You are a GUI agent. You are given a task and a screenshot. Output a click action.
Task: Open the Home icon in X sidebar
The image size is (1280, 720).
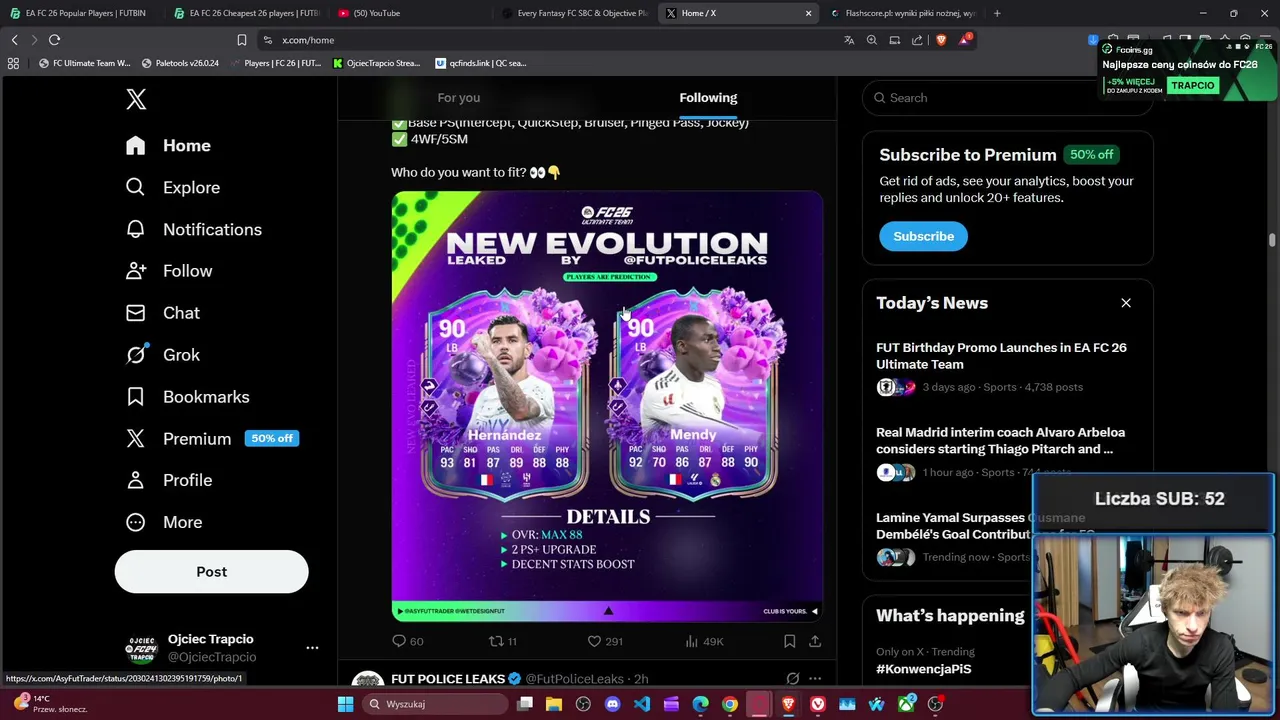point(136,145)
